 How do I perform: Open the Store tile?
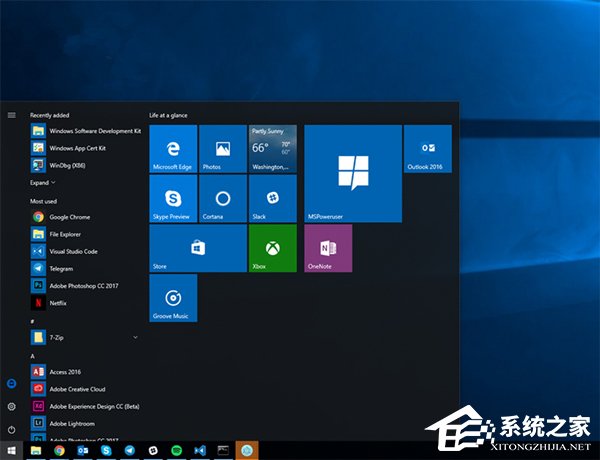(x=198, y=248)
